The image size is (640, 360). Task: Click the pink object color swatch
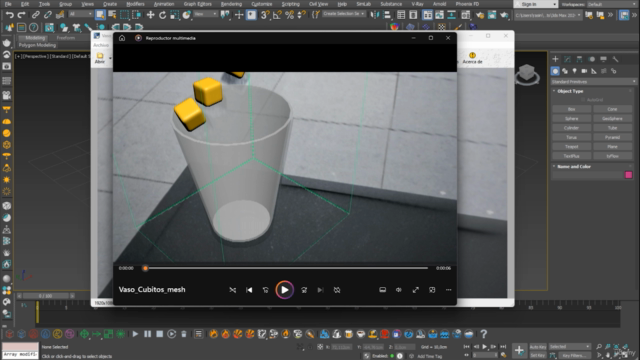point(629,175)
